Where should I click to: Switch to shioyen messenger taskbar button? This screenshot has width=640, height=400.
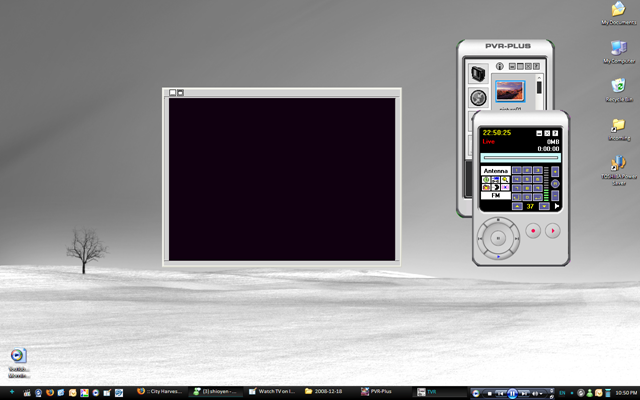tap(216, 391)
